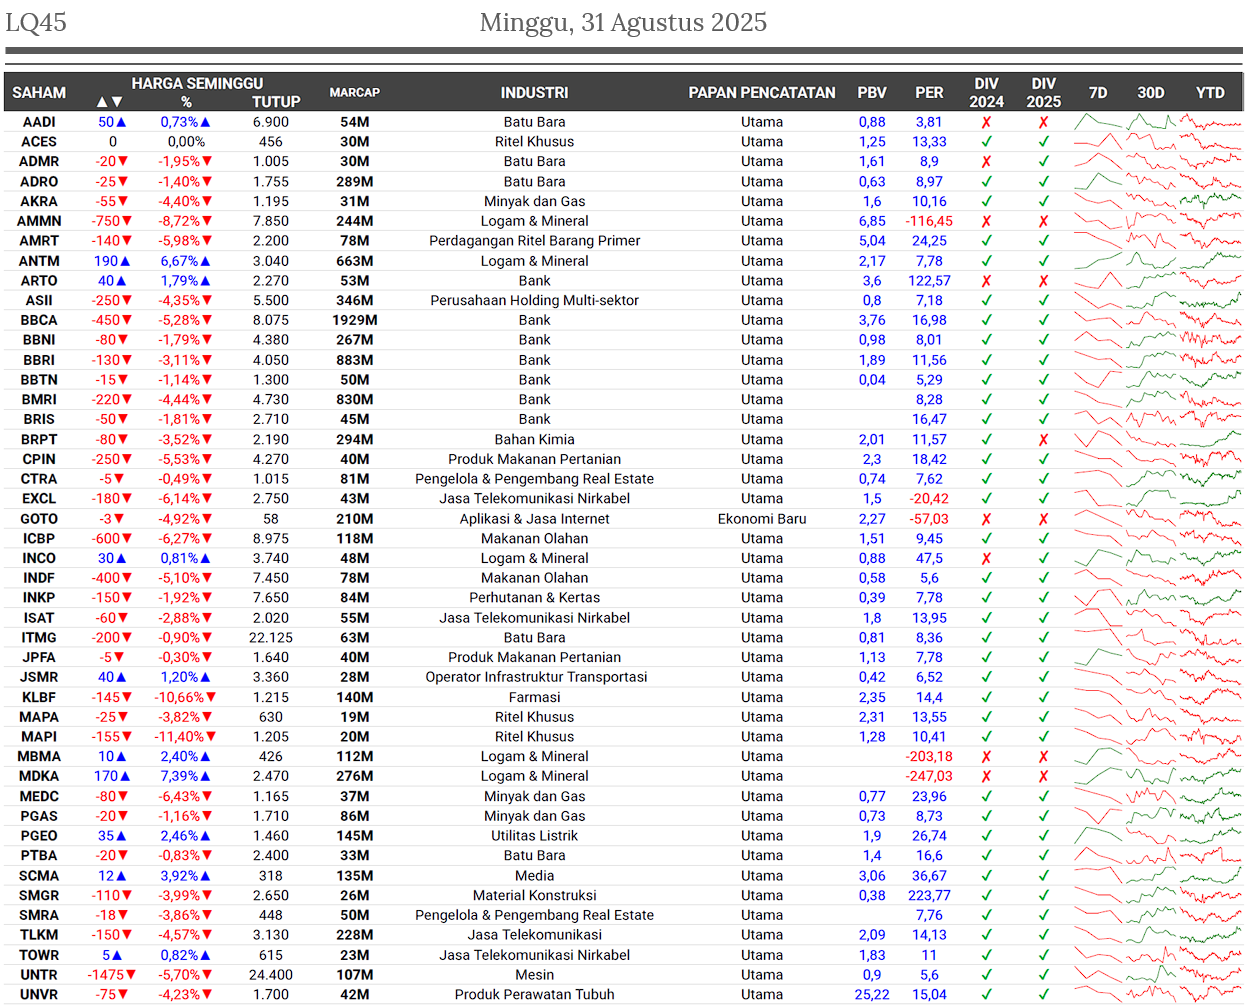Viewport: 1251px width, 1006px height.
Task: Select the UNVR ticker
Action: [39, 994]
